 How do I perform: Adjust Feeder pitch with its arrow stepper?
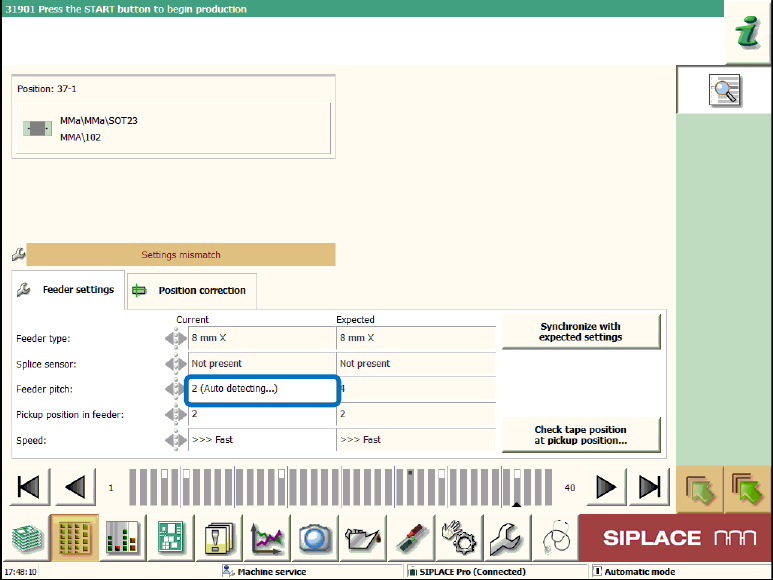click(x=175, y=389)
